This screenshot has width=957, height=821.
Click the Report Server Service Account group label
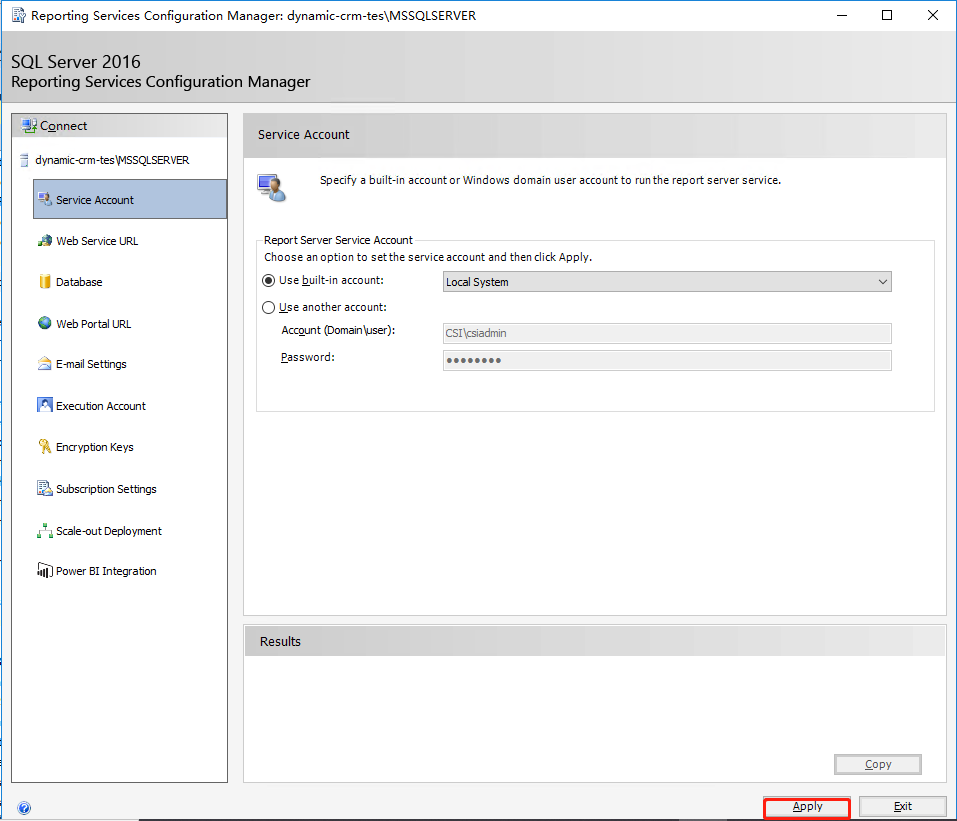(x=338, y=241)
